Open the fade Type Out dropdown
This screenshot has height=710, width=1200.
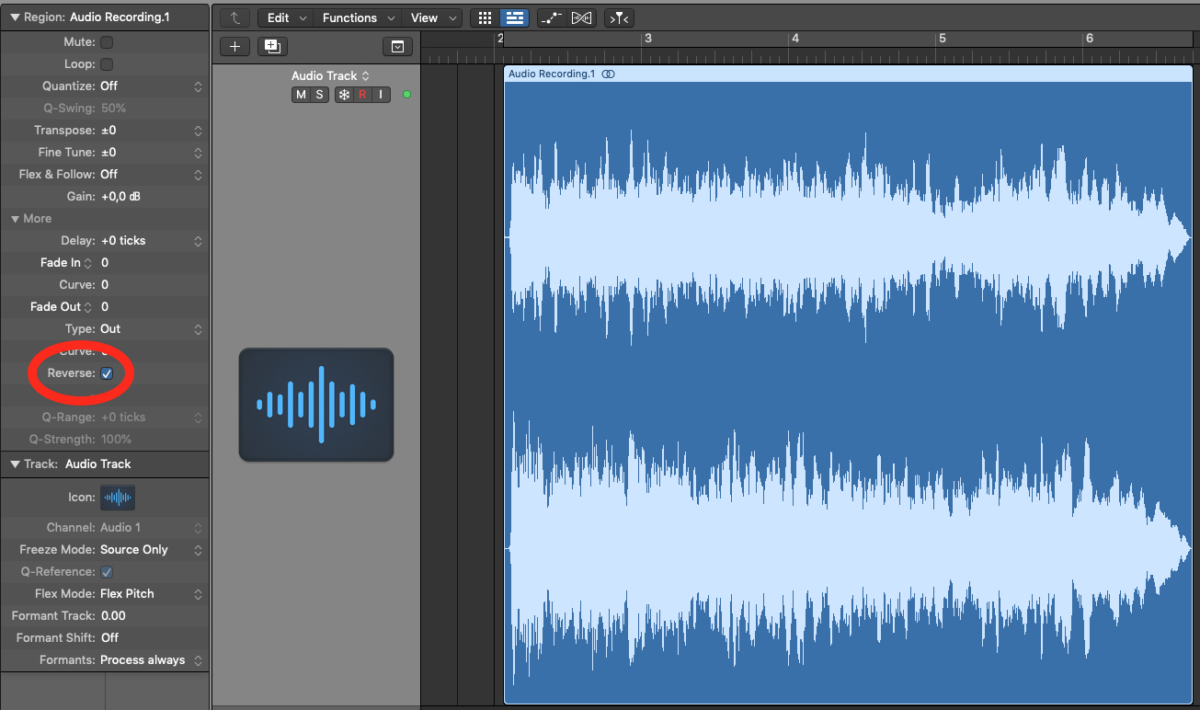(152, 329)
